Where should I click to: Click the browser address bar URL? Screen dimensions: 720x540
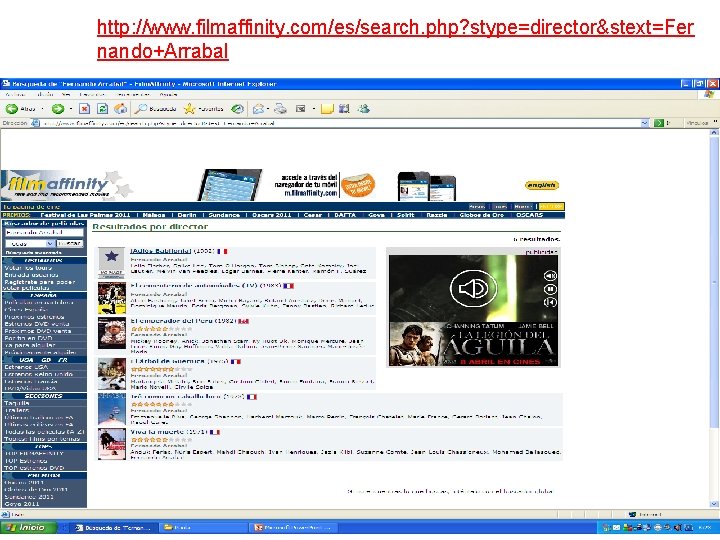tap(339, 123)
